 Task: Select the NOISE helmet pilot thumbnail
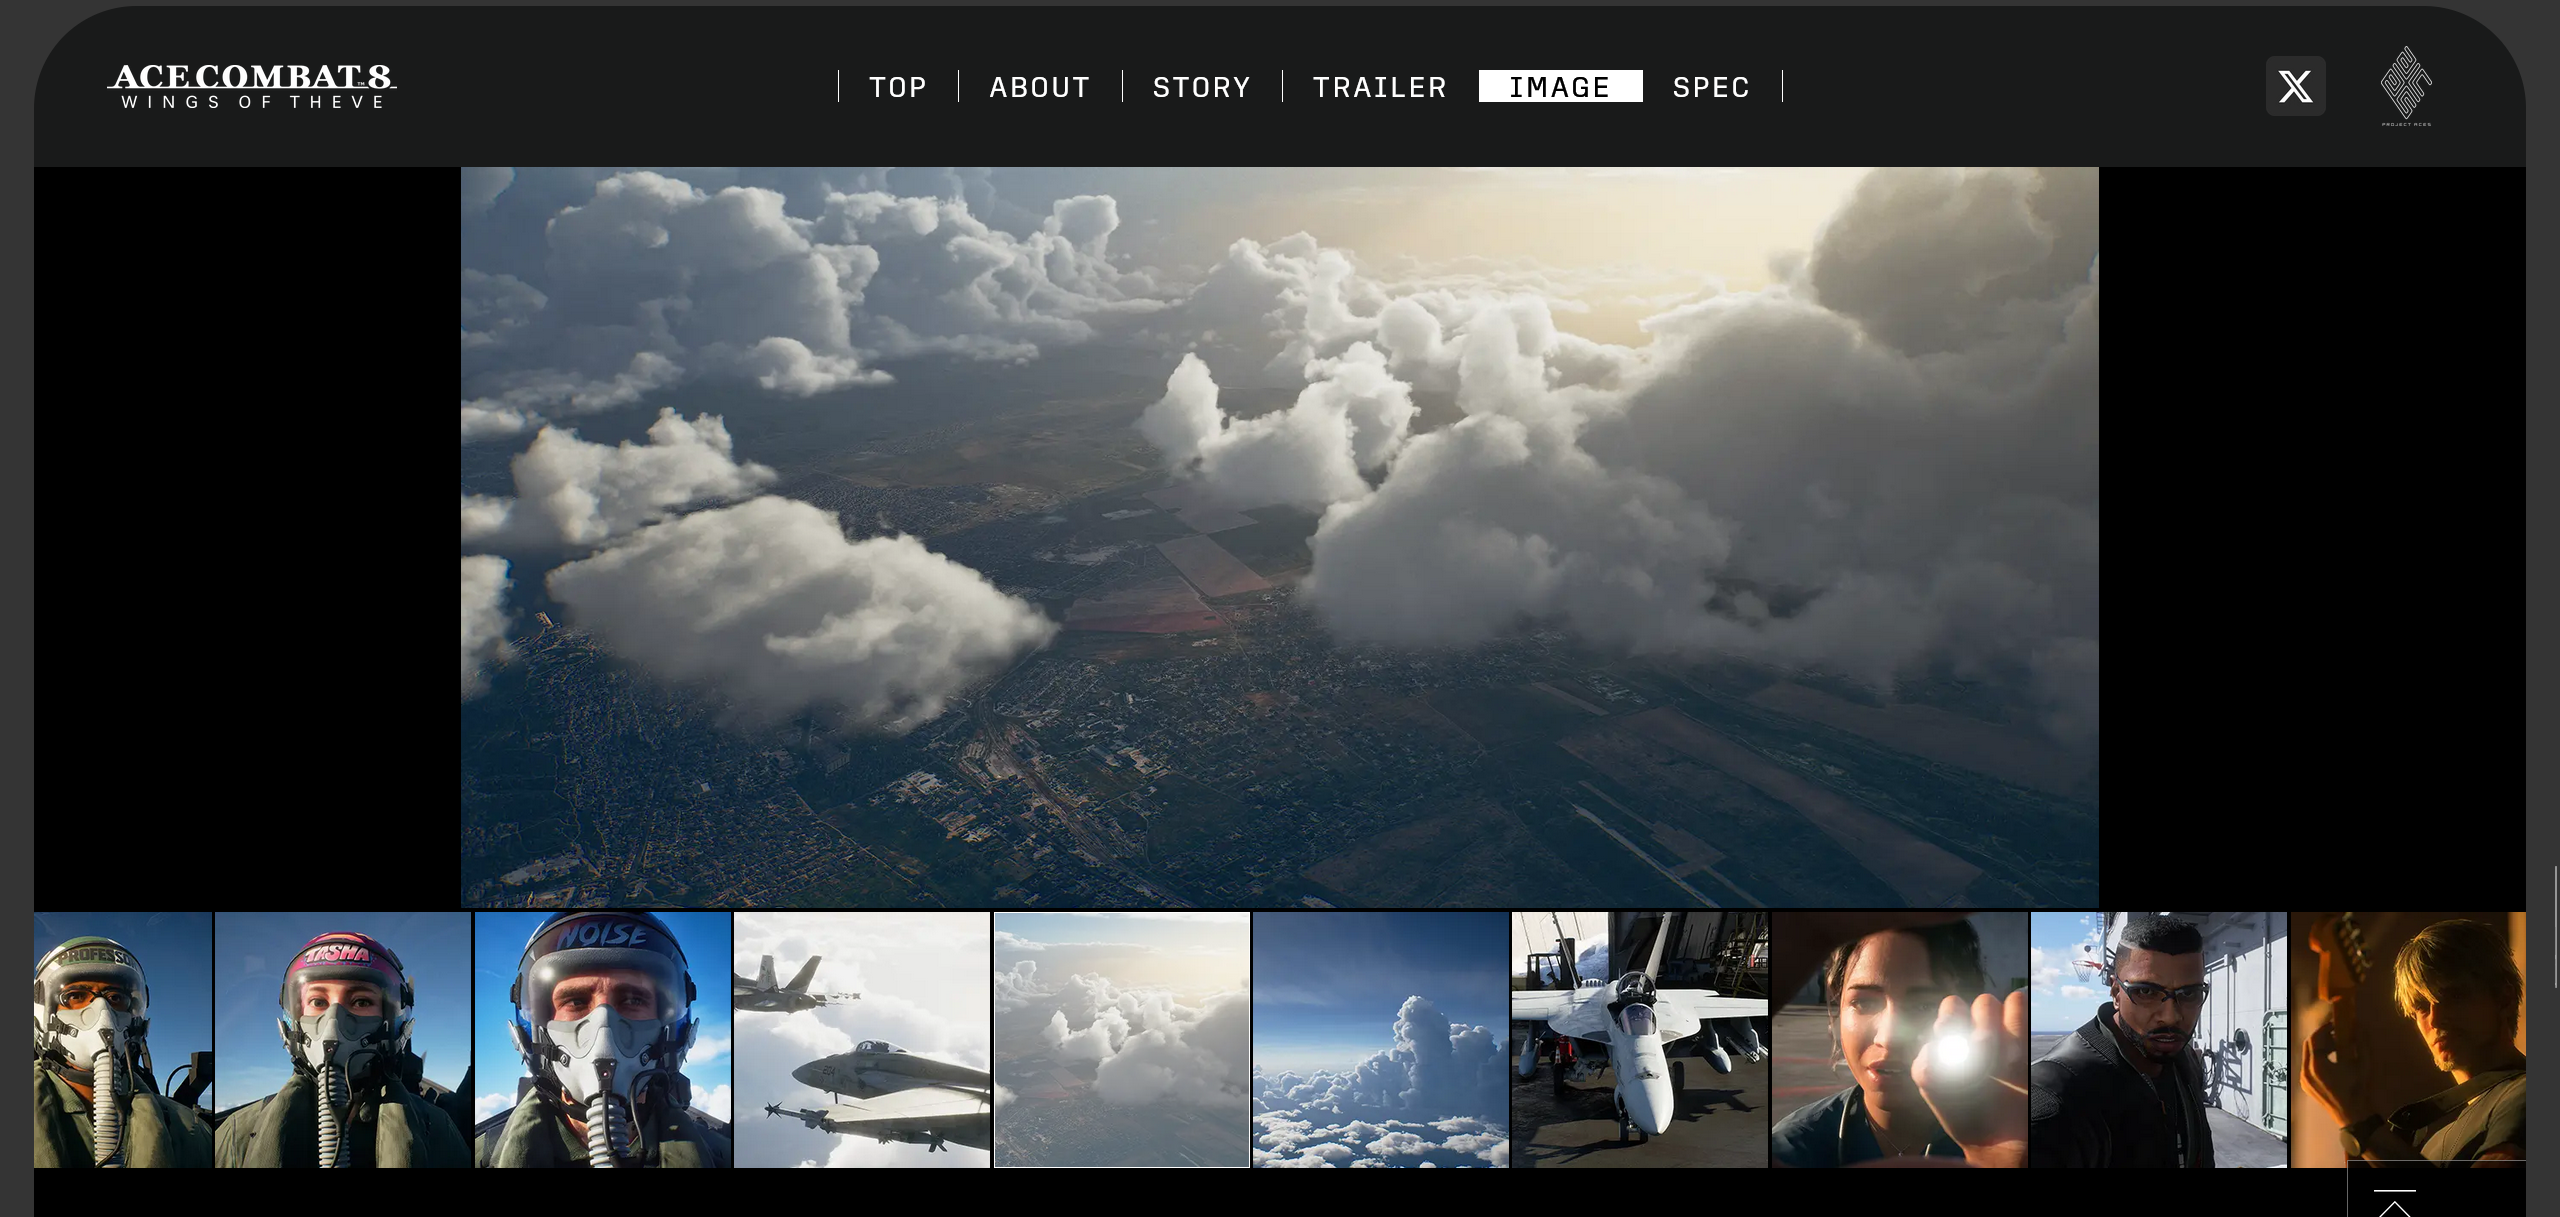602,1040
